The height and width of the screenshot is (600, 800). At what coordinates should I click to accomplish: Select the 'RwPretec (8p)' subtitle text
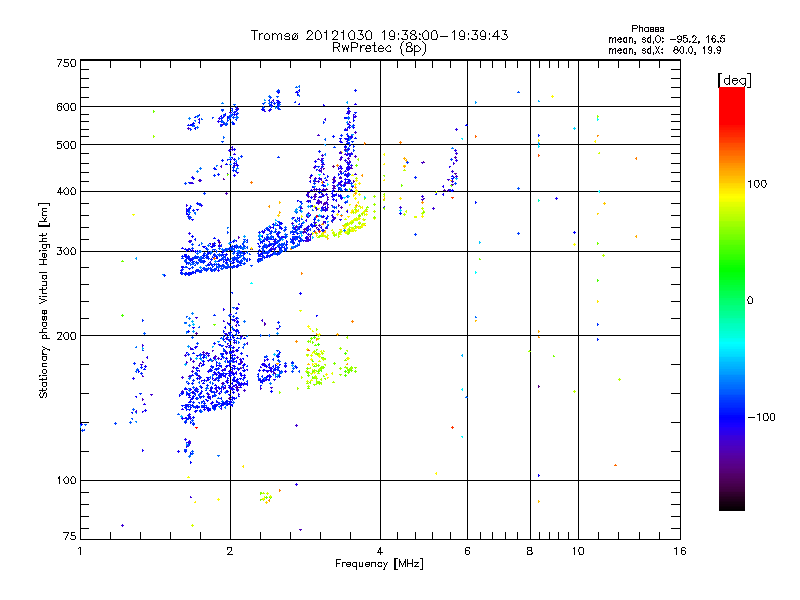tap(379, 48)
